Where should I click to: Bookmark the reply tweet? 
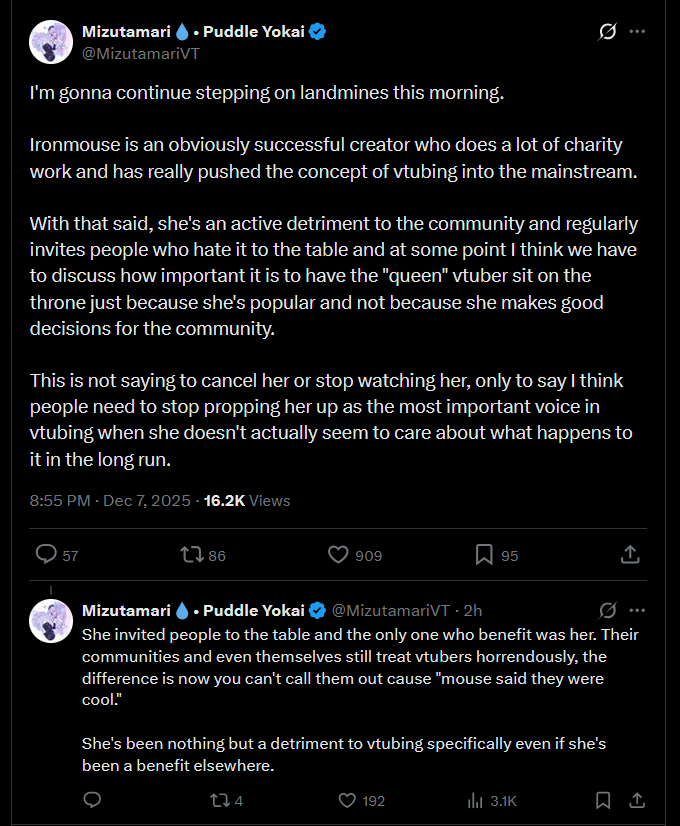pyautogui.click(x=603, y=800)
